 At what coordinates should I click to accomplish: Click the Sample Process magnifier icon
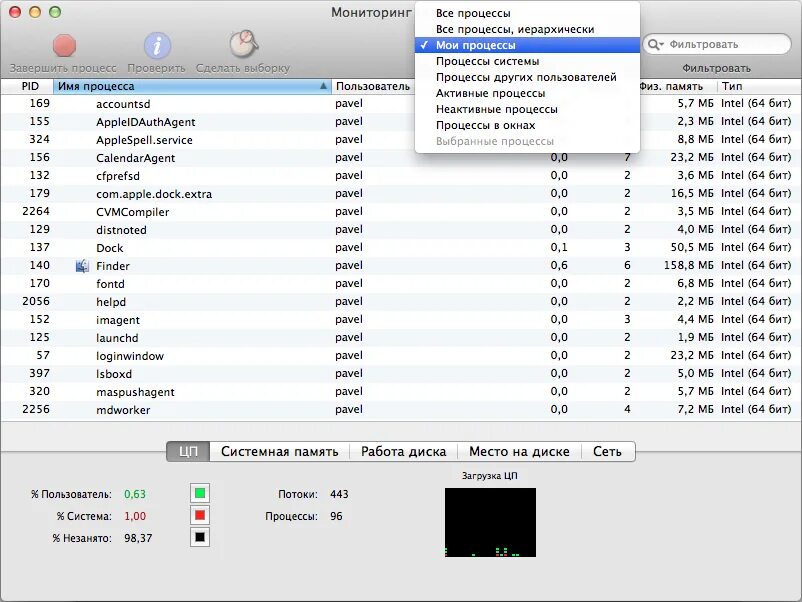pos(243,44)
